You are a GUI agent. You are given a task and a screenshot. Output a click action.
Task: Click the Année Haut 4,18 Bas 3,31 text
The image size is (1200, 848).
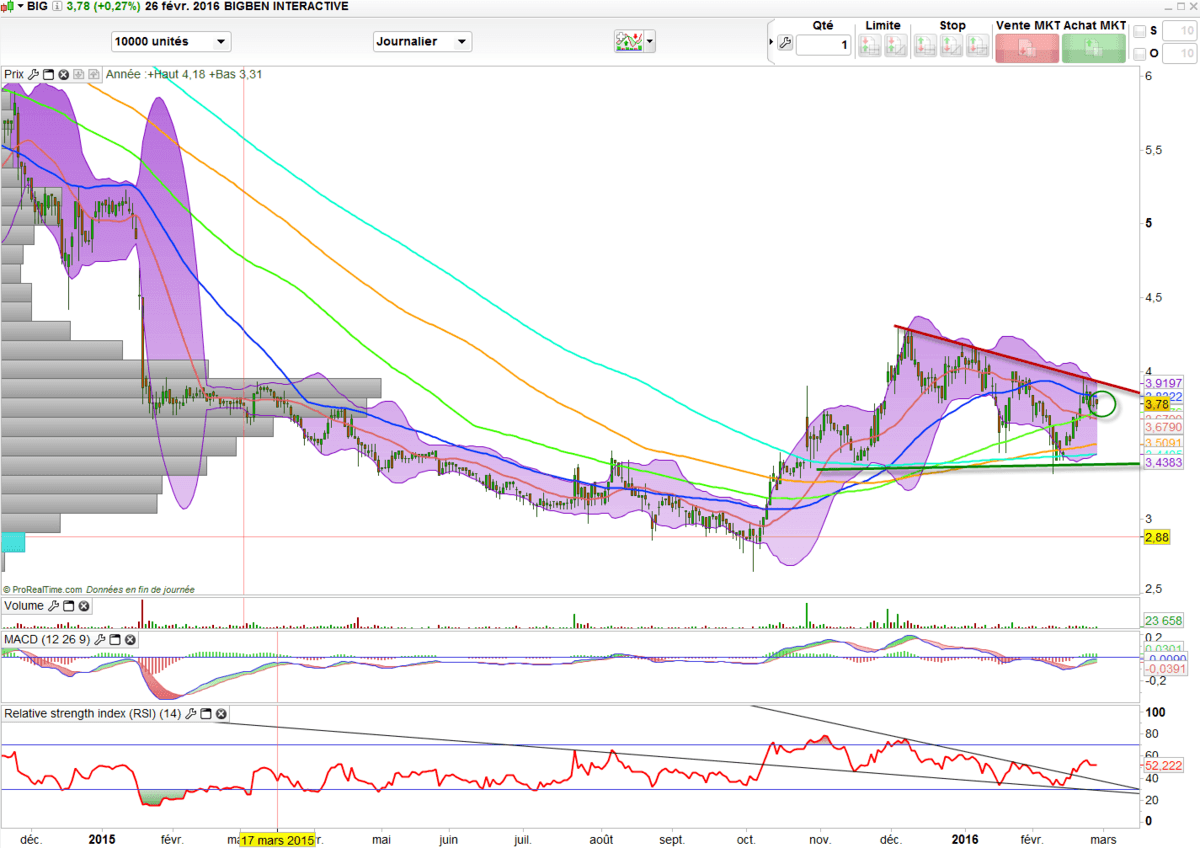tap(184, 74)
